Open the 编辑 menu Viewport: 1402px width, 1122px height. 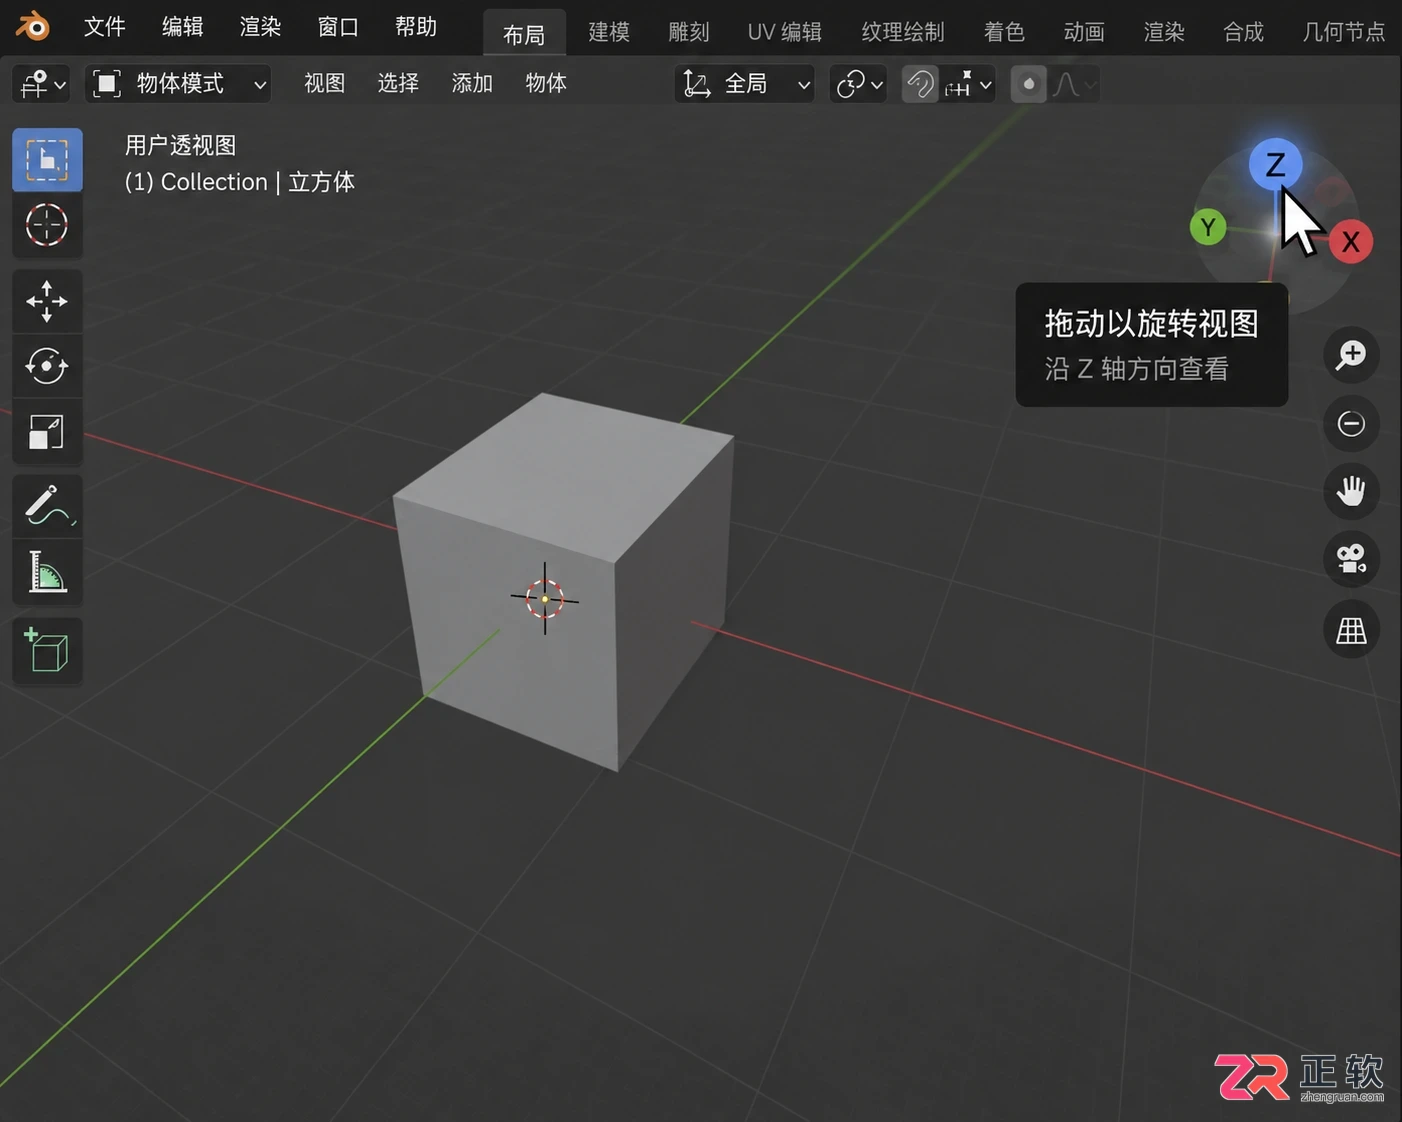[x=183, y=27]
